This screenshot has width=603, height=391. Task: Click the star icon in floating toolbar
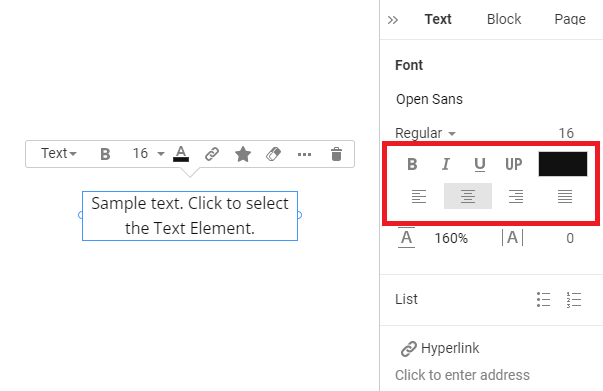(x=243, y=154)
